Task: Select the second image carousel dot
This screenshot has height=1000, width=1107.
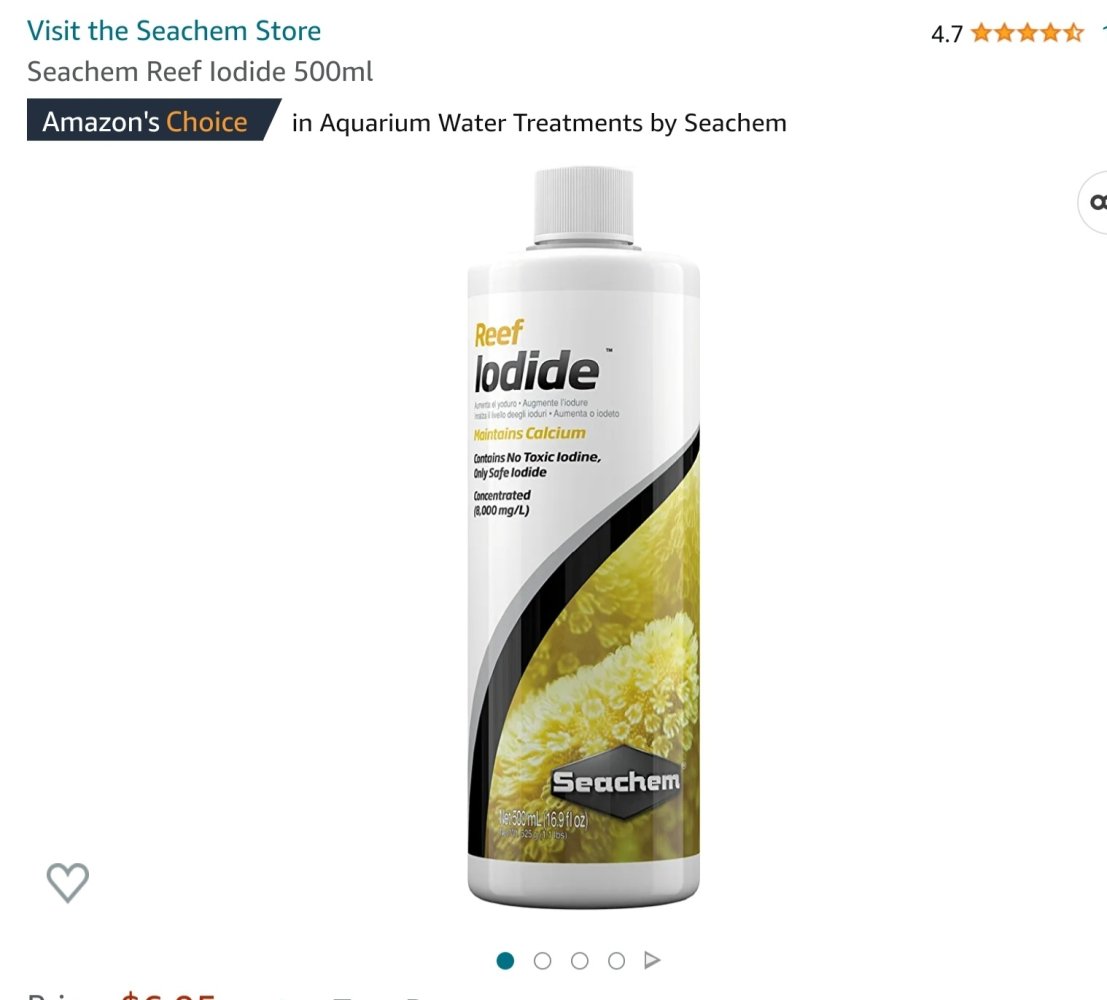Action: [x=542, y=960]
